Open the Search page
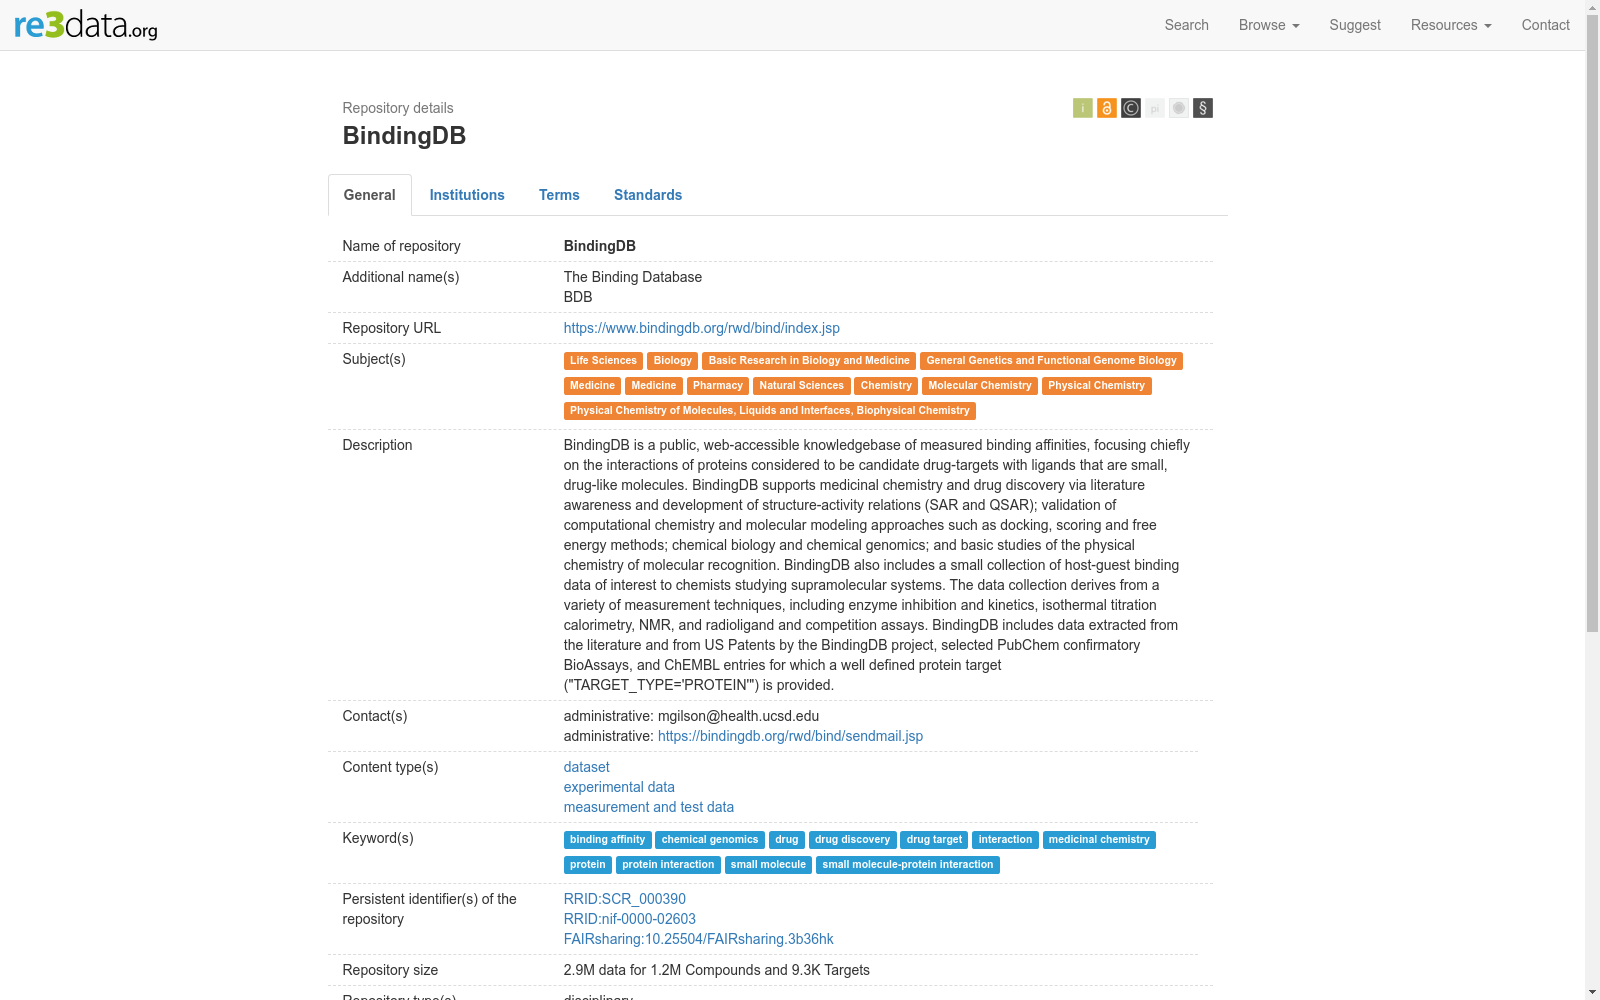This screenshot has width=1600, height=1000. [x=1186, y=25]
